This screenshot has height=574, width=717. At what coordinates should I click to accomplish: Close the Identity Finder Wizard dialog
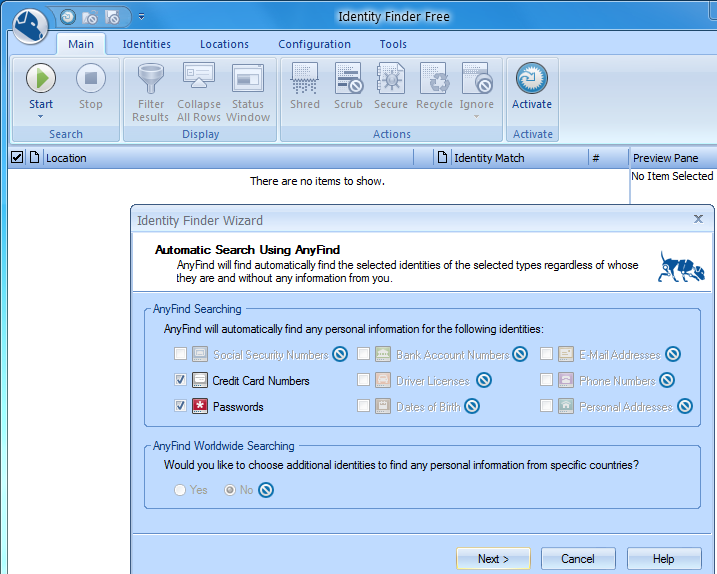[x=698, y=219]
